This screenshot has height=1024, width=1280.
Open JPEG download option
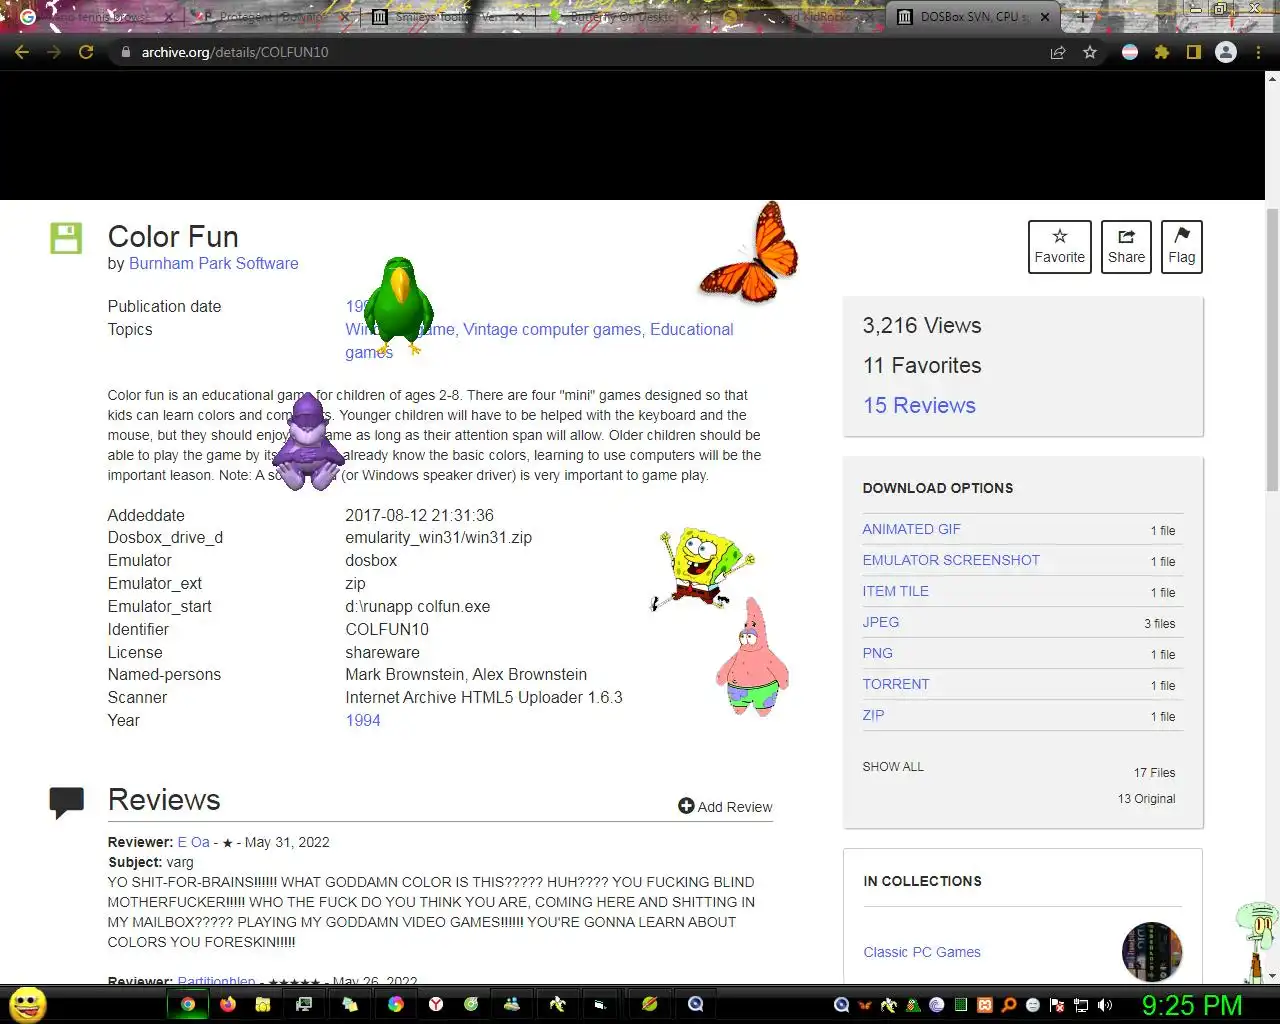coord(881,622)
